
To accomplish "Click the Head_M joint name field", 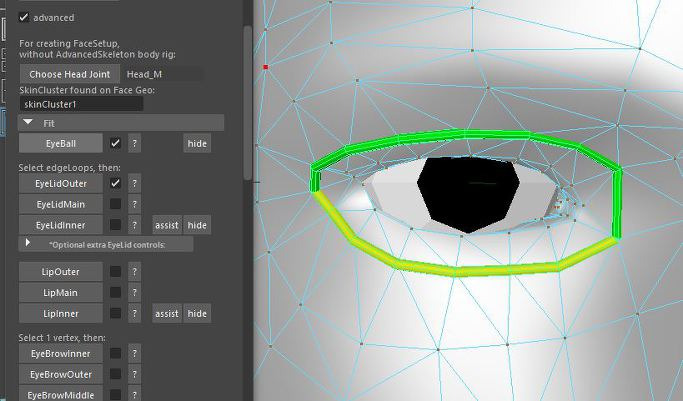I will coord(164,74).
